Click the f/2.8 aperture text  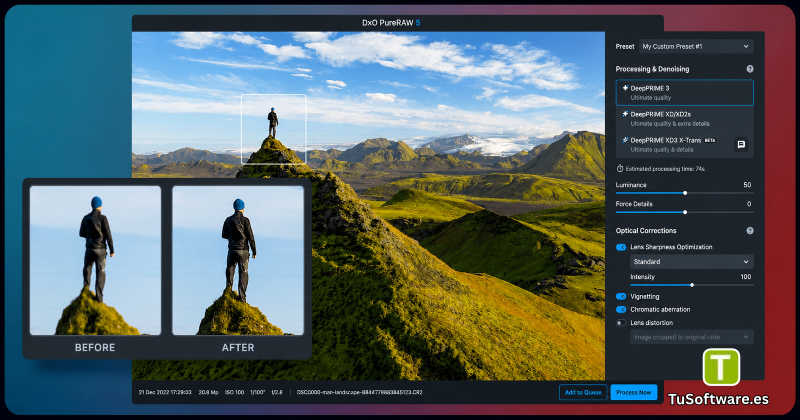tap(277, 392)
